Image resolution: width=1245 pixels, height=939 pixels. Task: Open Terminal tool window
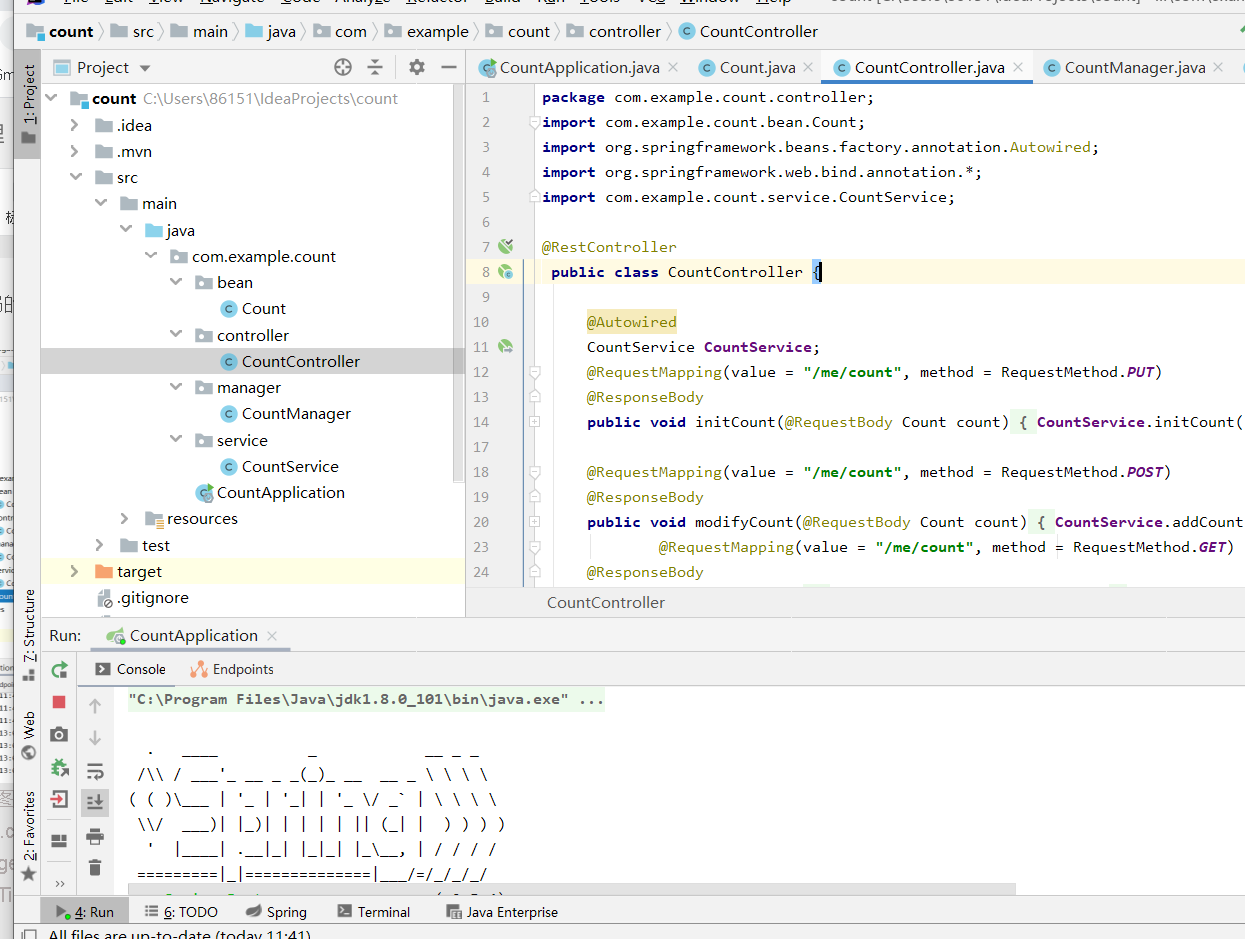point(374,912)
